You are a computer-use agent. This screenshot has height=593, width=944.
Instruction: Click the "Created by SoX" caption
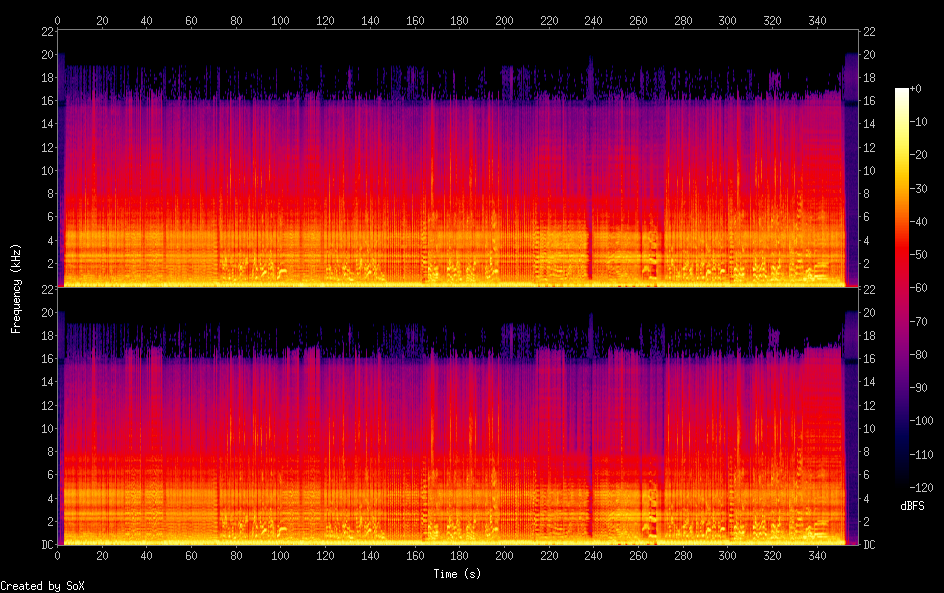(42, 586)
